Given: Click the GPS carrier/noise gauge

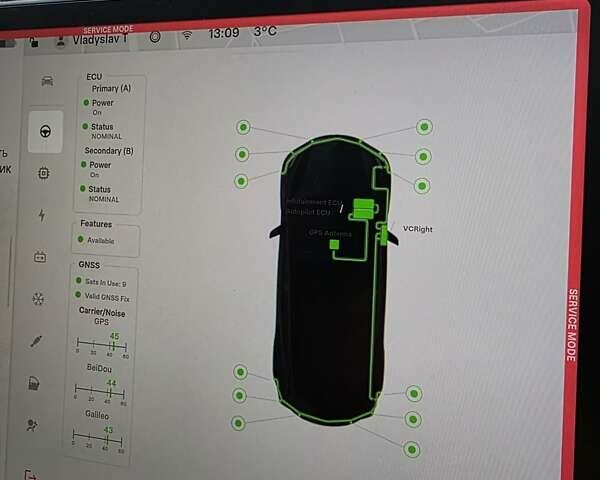Looking at the screenshot, I should [x=100, y=346].
